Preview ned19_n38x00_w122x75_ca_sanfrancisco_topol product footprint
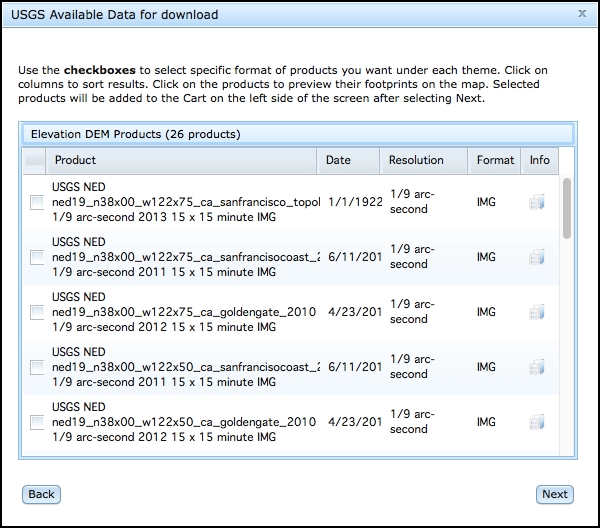The width and height of the screenshot is (600, 528). pyautogui.click(x=186, y=202)
